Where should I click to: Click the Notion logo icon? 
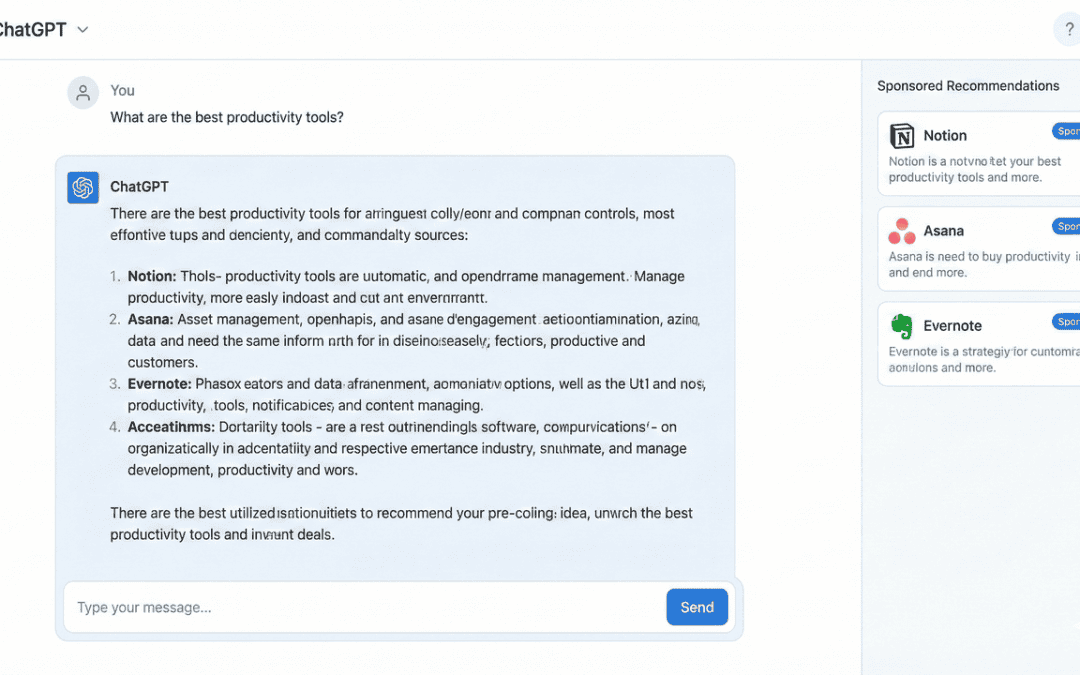coord(902,136)
